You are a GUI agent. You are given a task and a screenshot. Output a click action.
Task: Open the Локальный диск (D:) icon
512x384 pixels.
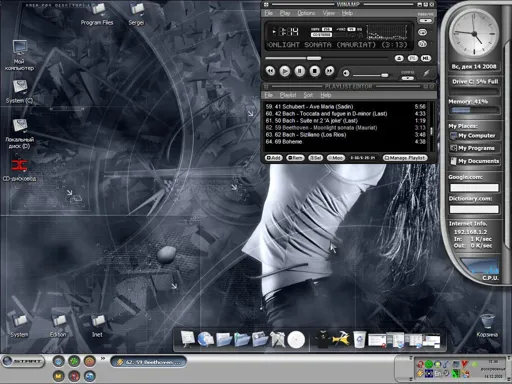click(19, 134)
